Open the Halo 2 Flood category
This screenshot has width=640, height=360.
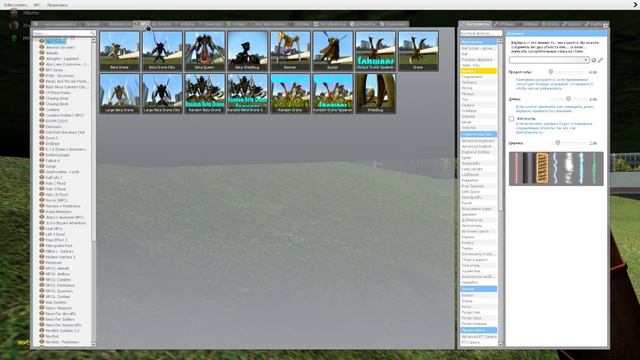[x=56, y=183]
